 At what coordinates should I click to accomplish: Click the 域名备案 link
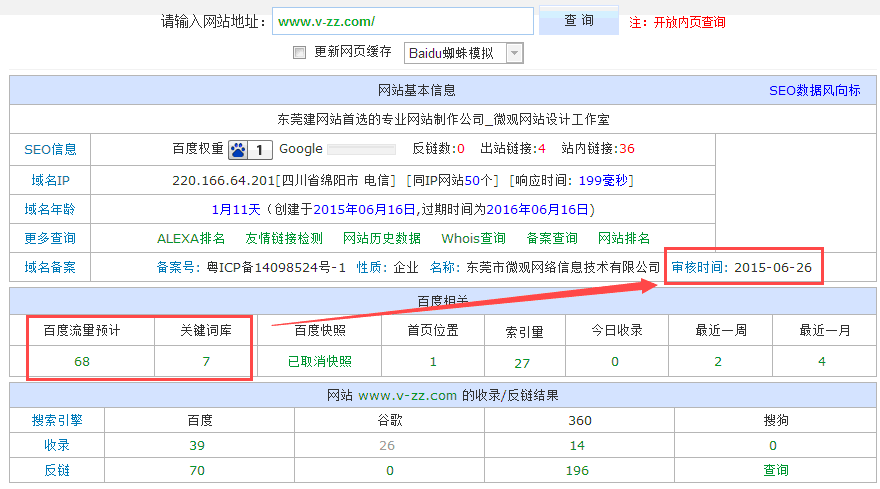(x=50, y=267)
